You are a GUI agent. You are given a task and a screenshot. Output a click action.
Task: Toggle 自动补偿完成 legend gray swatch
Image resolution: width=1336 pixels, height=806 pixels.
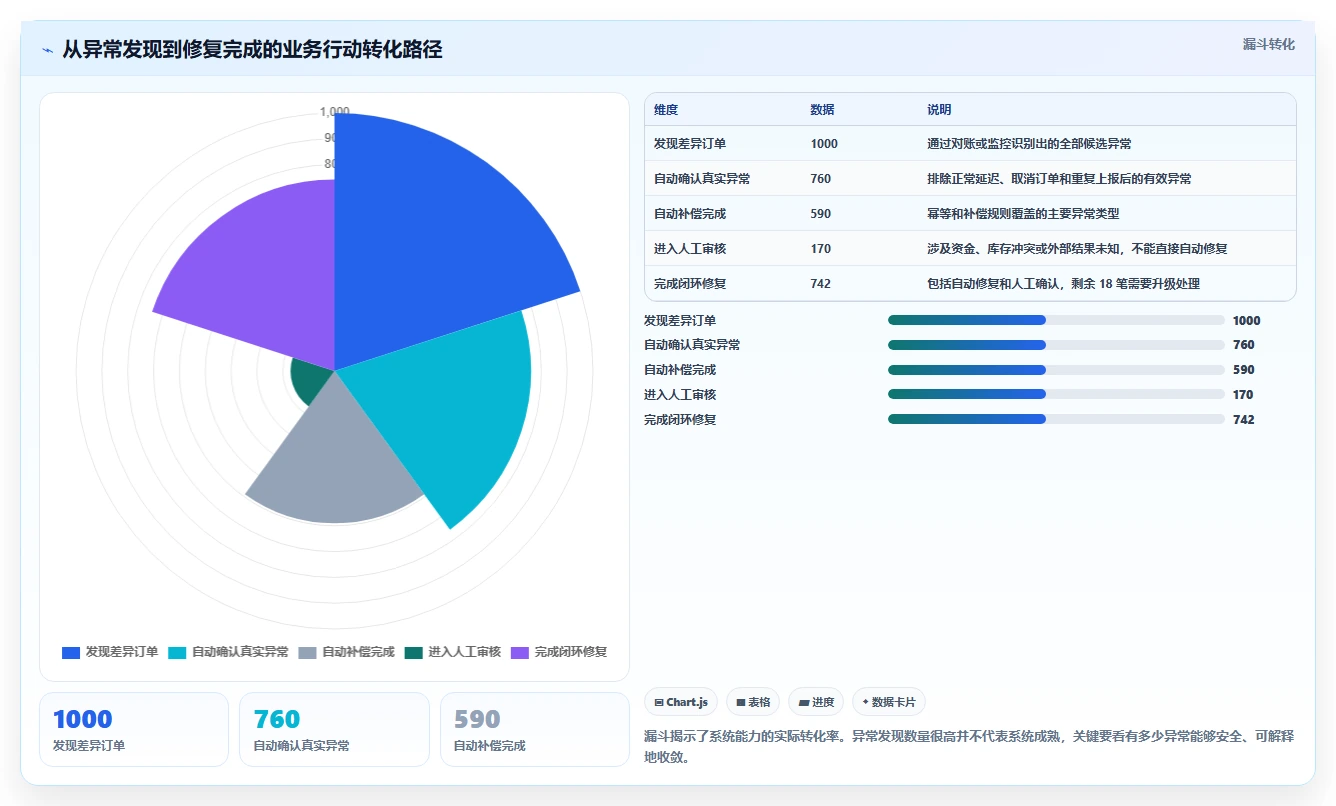307,652
